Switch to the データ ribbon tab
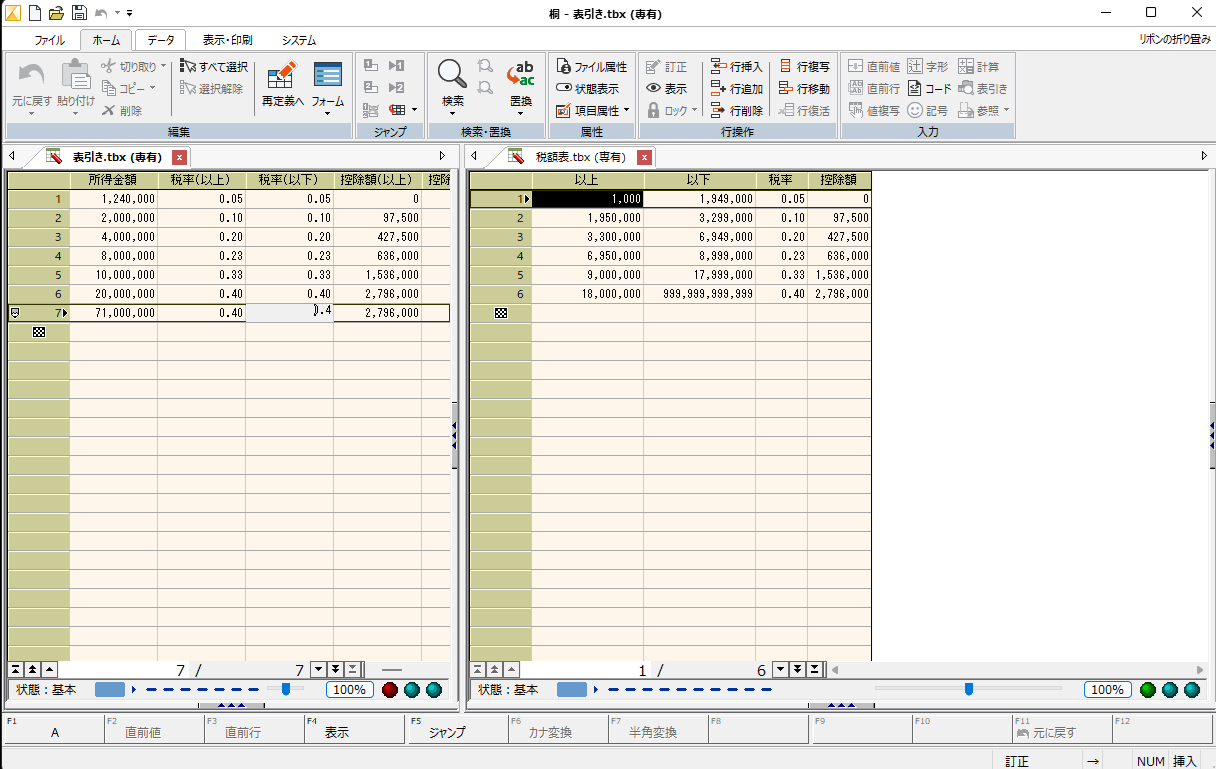The height and width of the screenshot is (769, 1216). pyautogui.click(x=160, y=40)
